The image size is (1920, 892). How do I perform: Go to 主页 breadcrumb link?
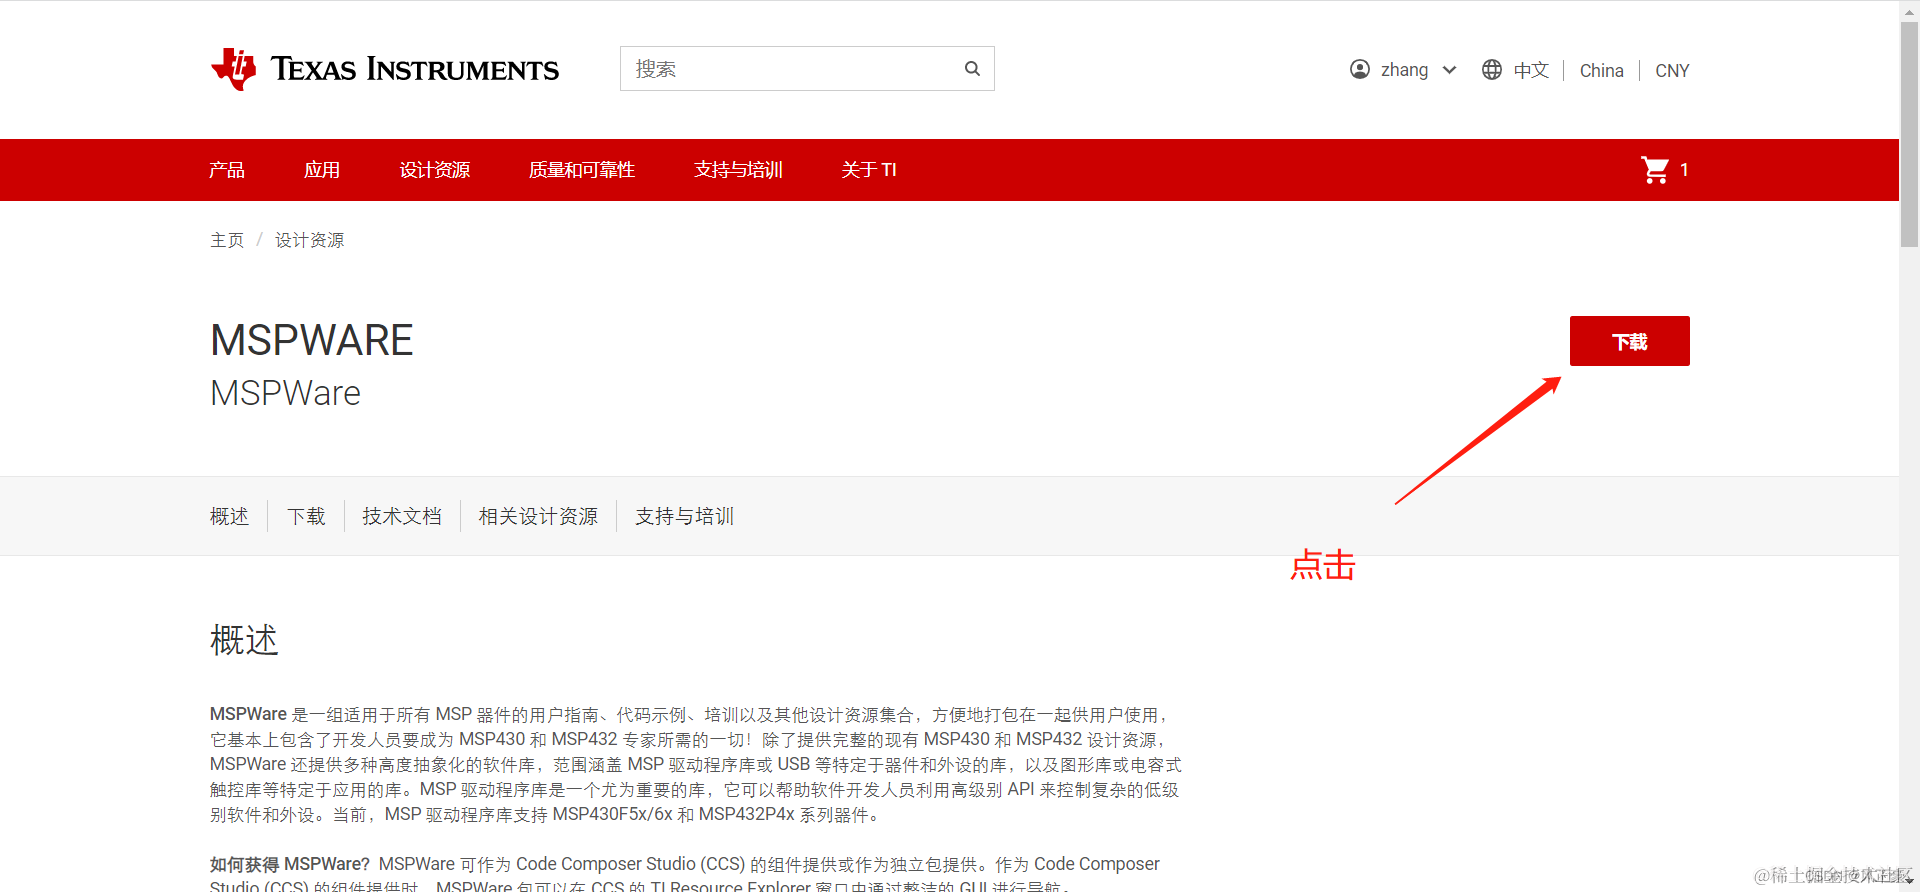click(227, 240)
